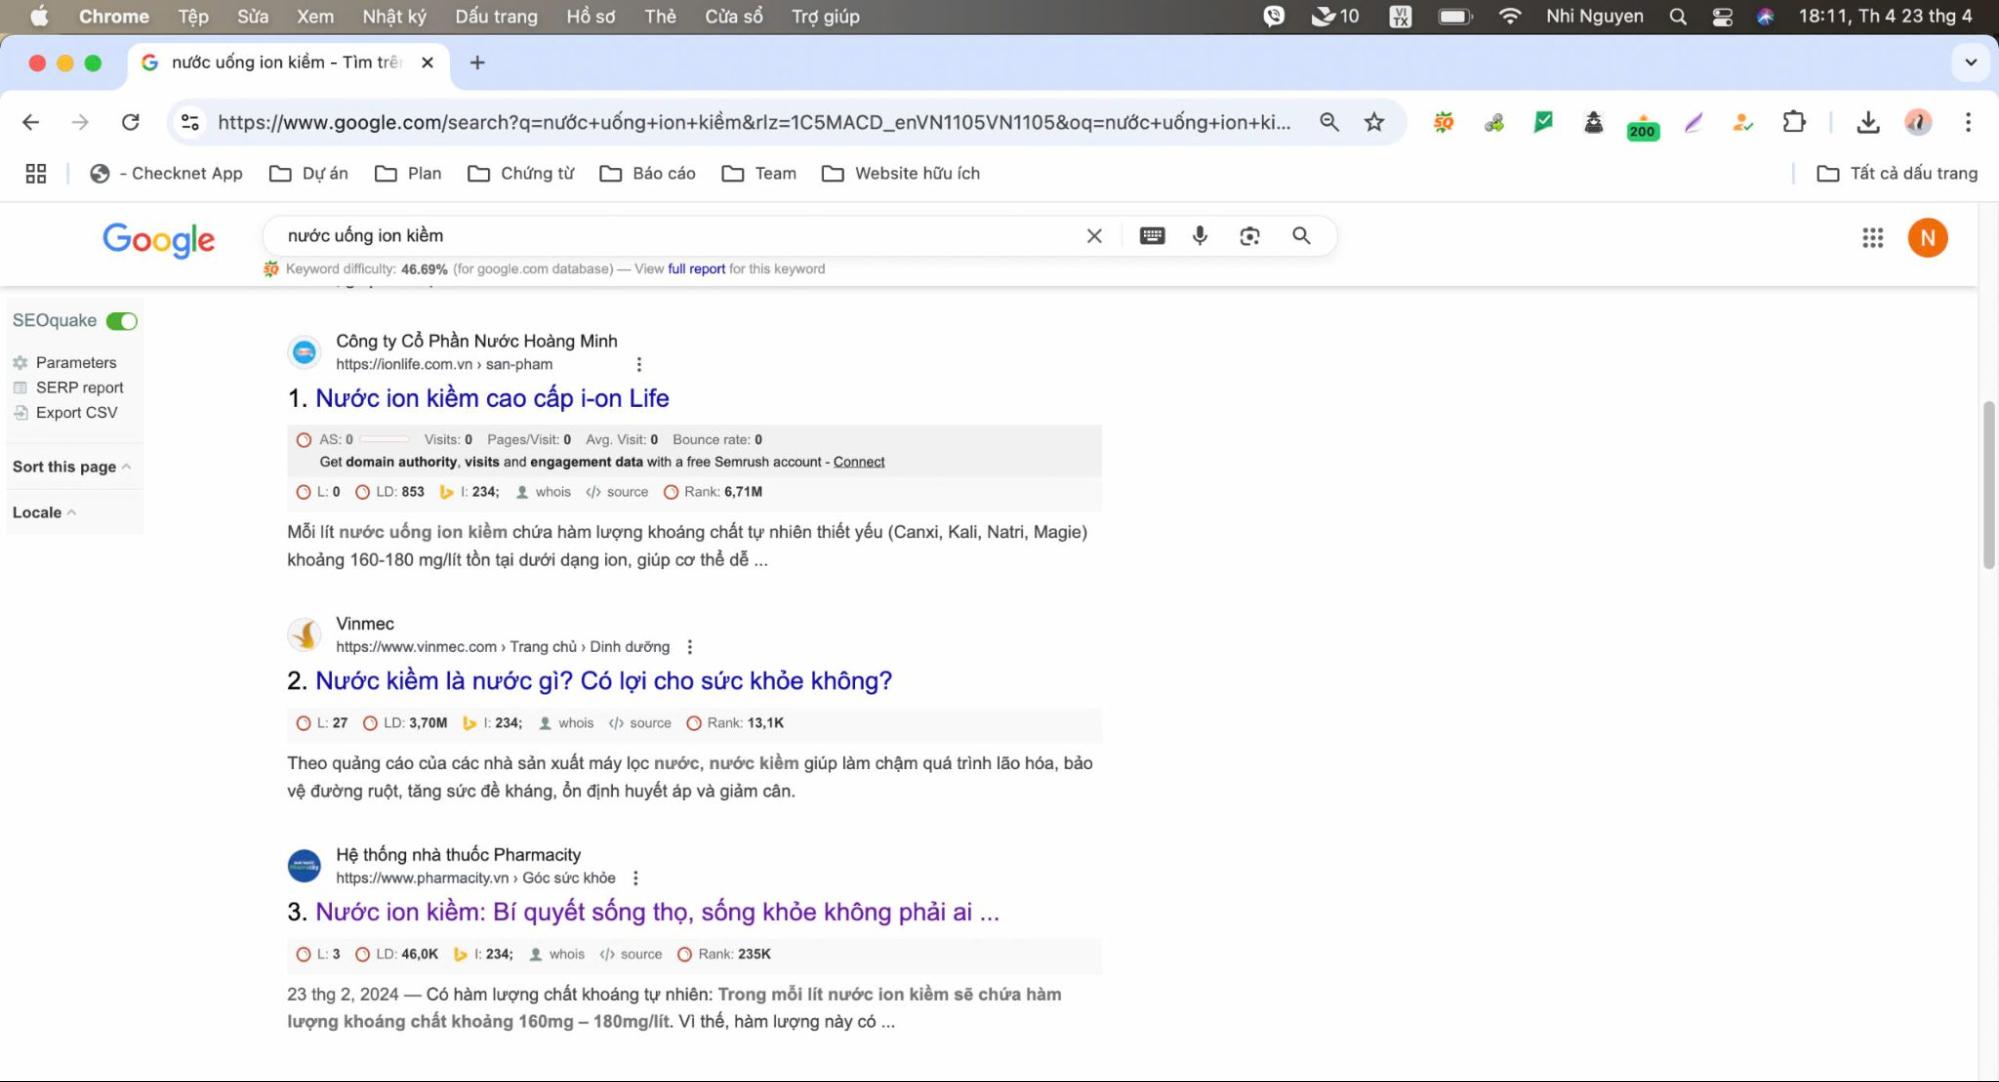Open macOS Control Center icon
The height and width of the screenshot is (1082, 1999).
click(1722, 16)
